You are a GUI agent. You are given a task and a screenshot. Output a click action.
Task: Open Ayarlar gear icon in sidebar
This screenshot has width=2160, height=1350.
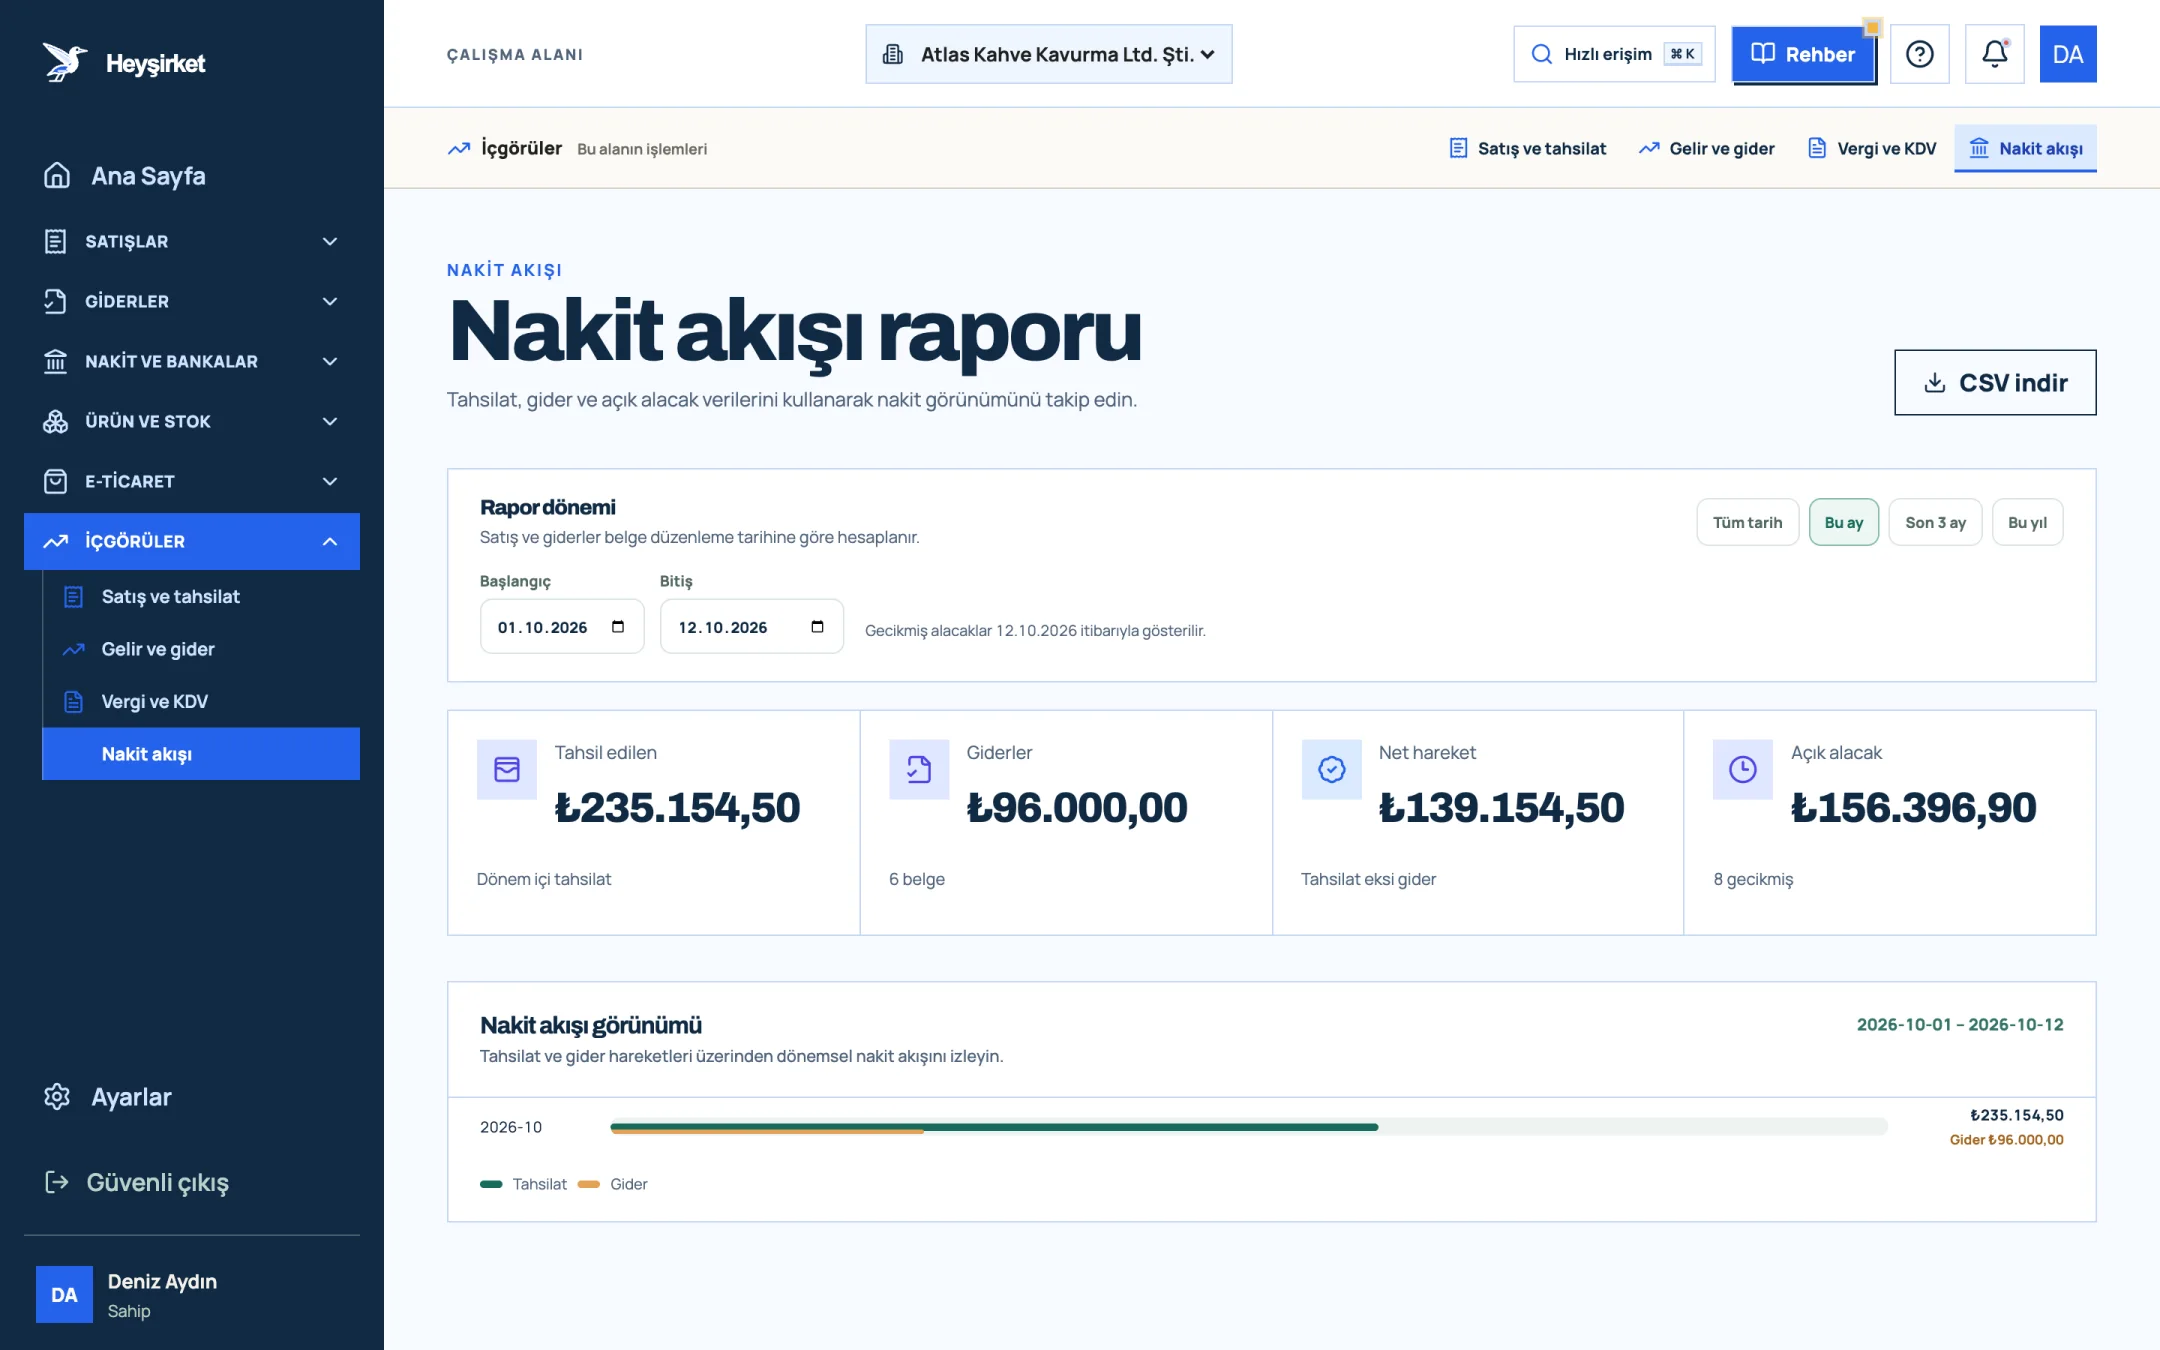tap(57, 1096)
